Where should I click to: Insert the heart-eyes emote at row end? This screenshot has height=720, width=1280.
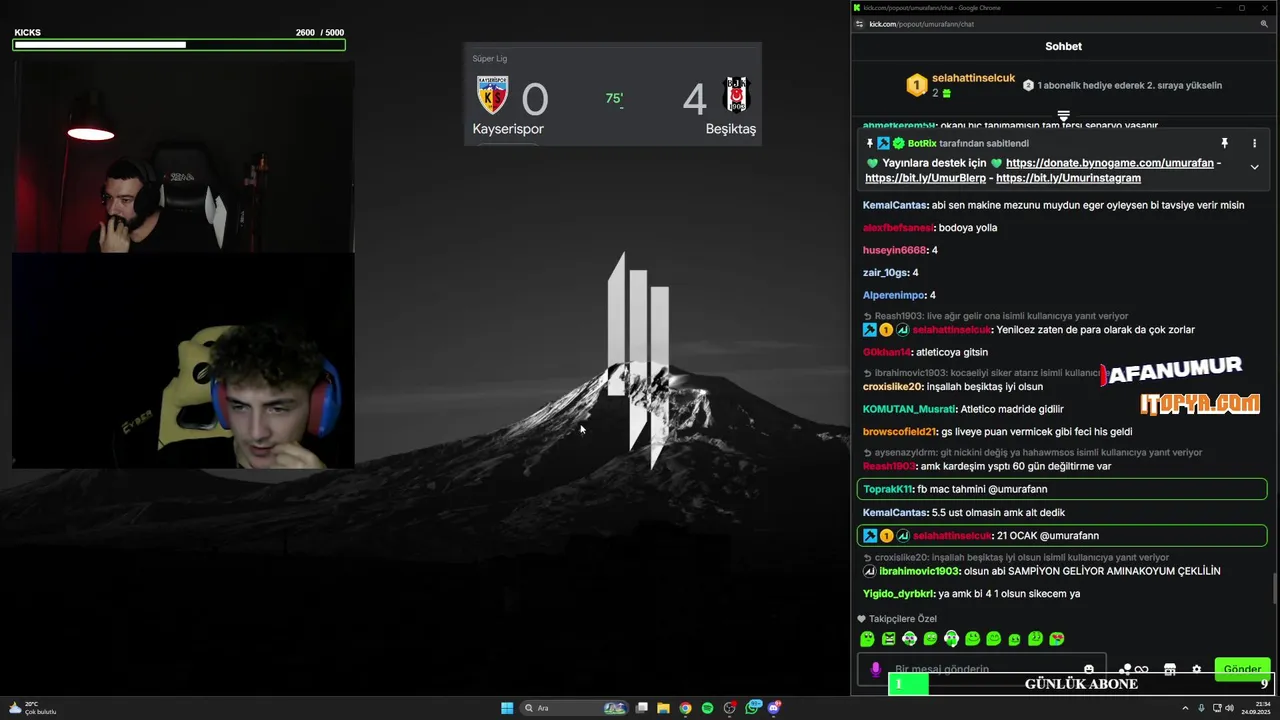pyautogui.click(x=1057, y=639)
